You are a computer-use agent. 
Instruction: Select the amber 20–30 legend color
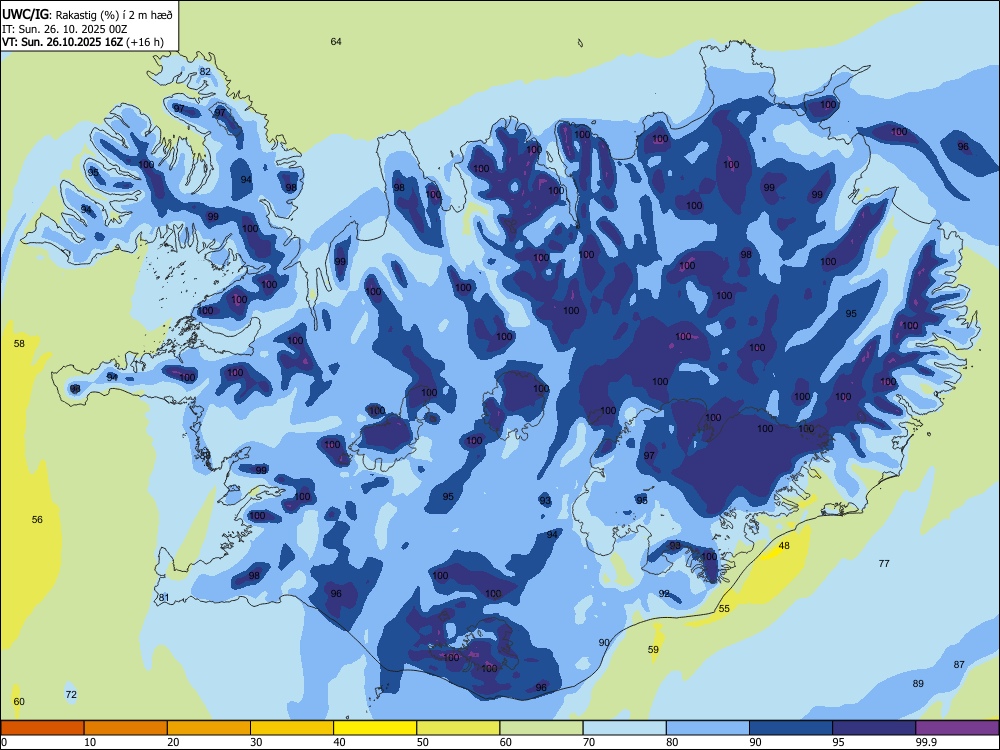pyautogui.click(x=209, y=728)
